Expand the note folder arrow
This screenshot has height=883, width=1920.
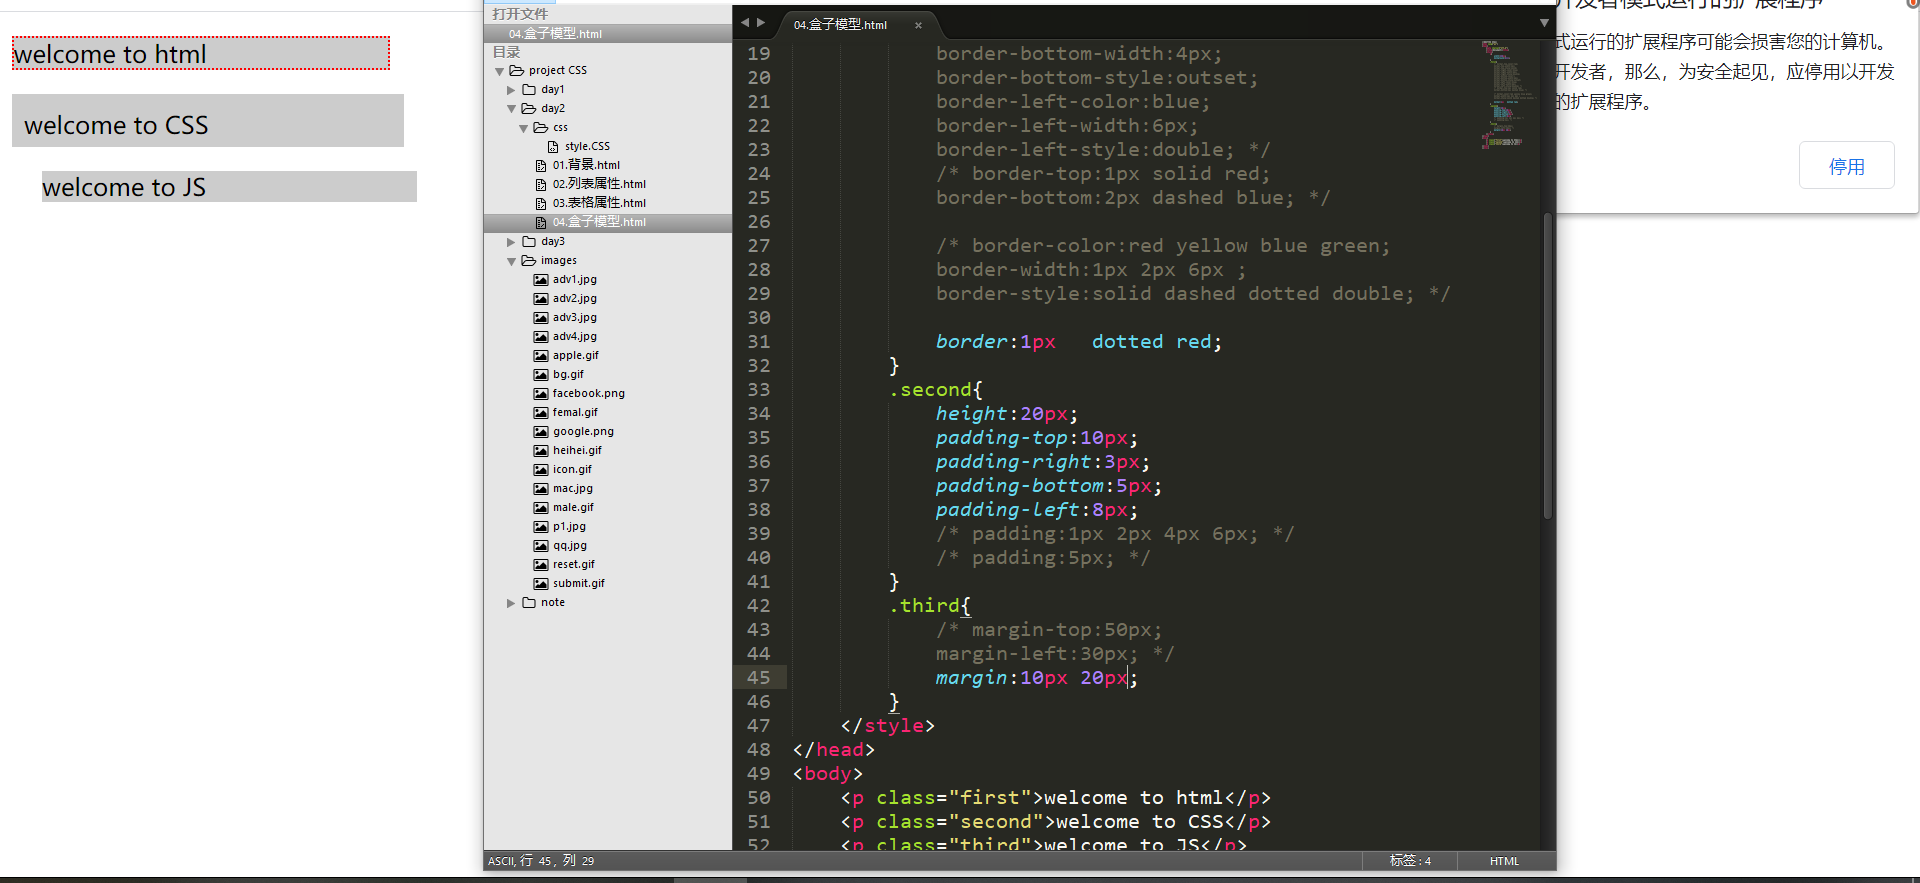pos(511,603)
